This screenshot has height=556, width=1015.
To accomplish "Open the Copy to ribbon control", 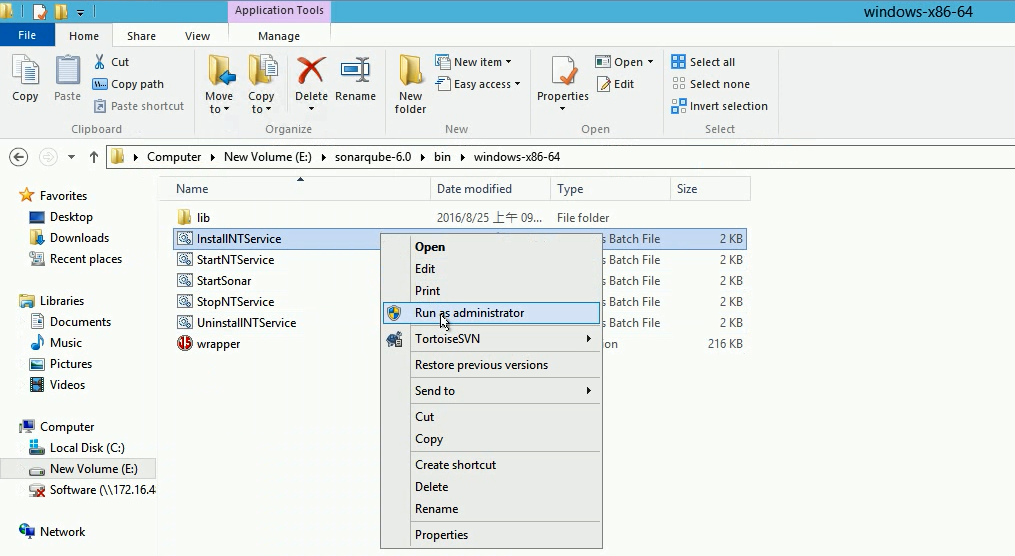I will click(261, 84).
